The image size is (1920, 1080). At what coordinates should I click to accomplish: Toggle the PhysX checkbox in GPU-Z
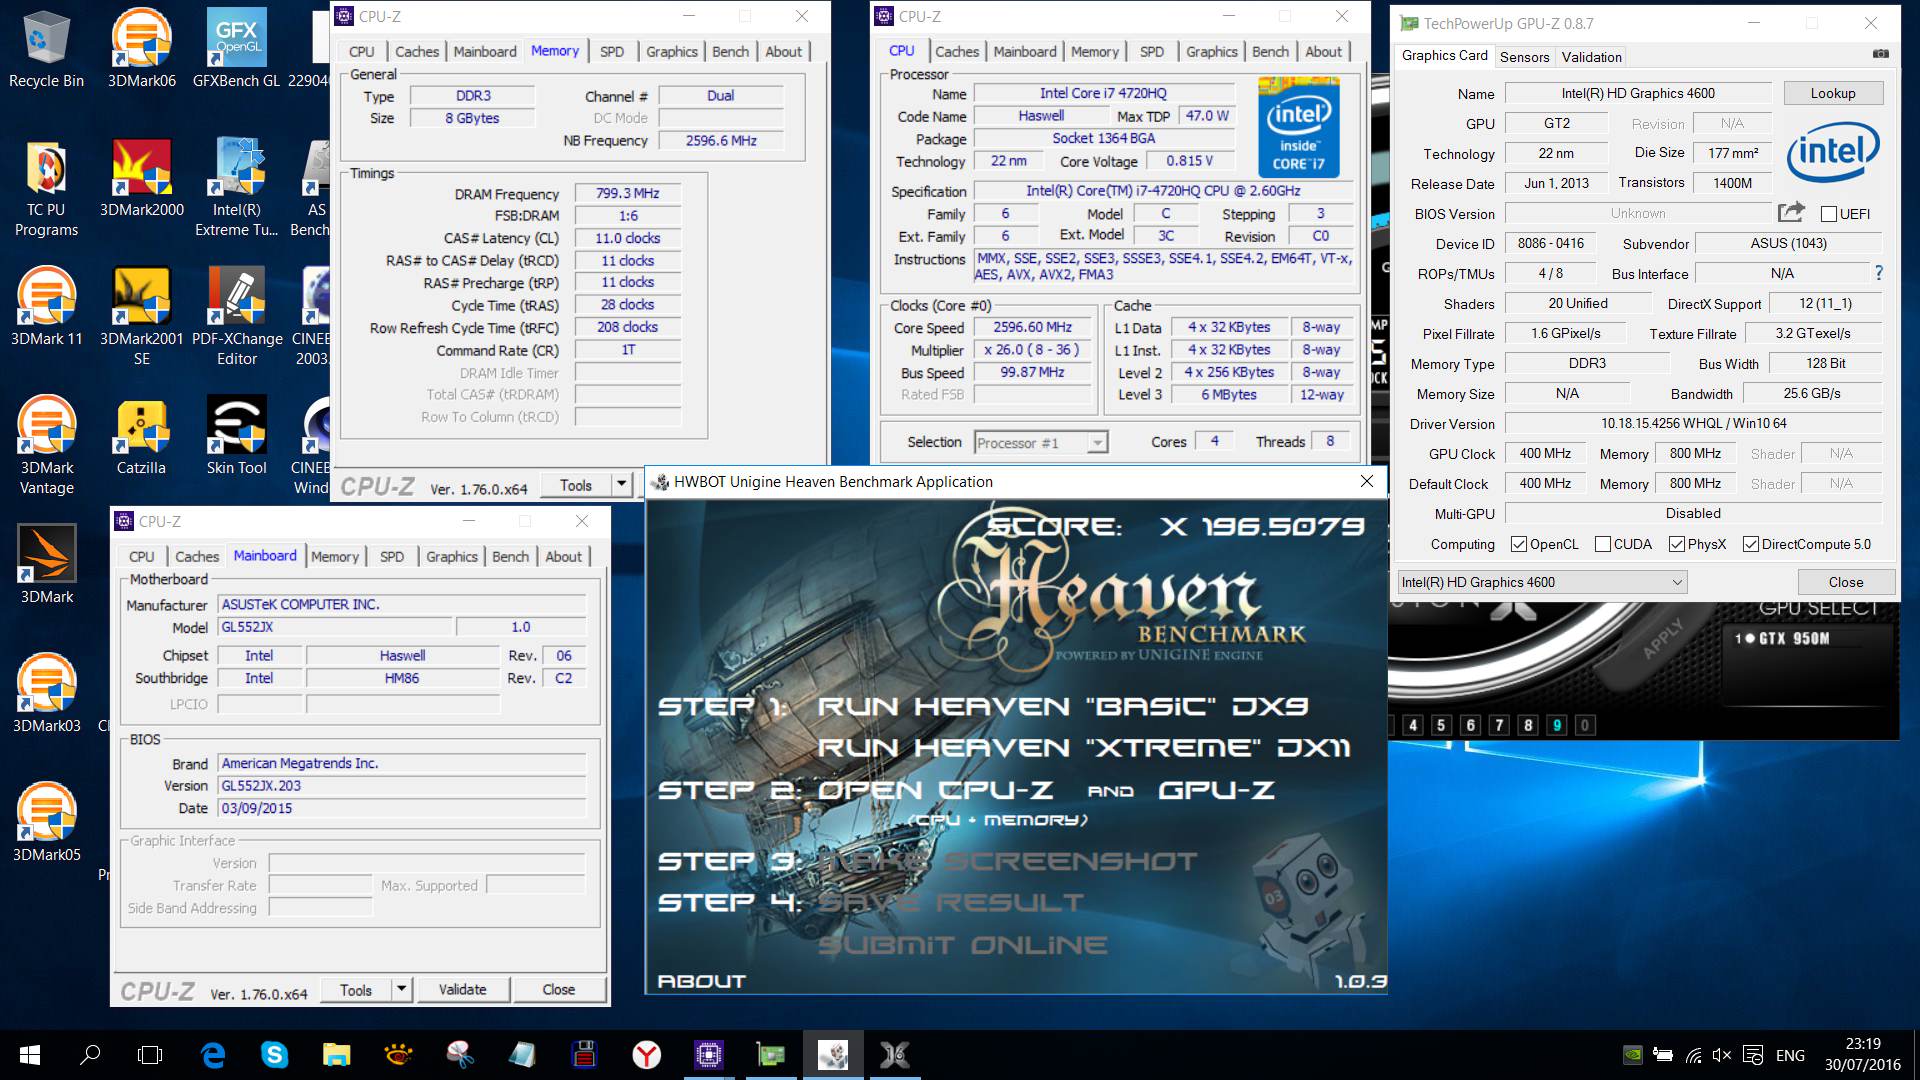tap(1677, 544)
